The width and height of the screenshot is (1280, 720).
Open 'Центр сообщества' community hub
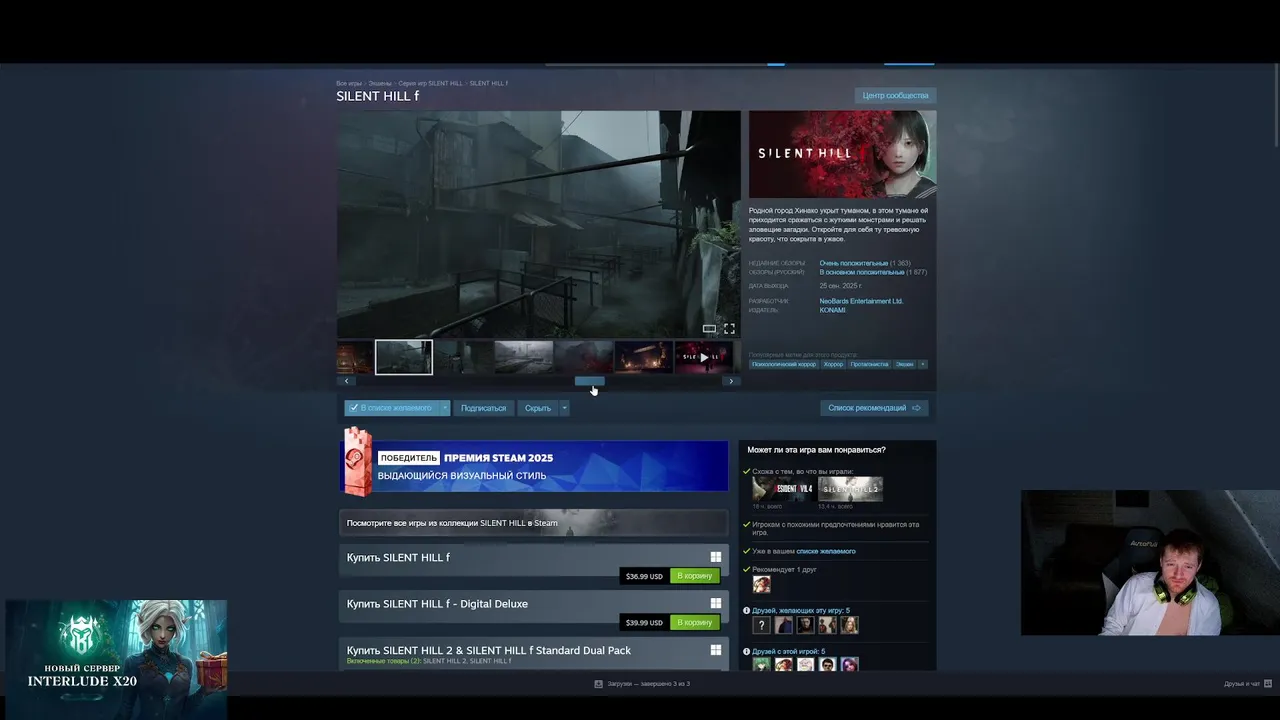[x=895, y=95]
